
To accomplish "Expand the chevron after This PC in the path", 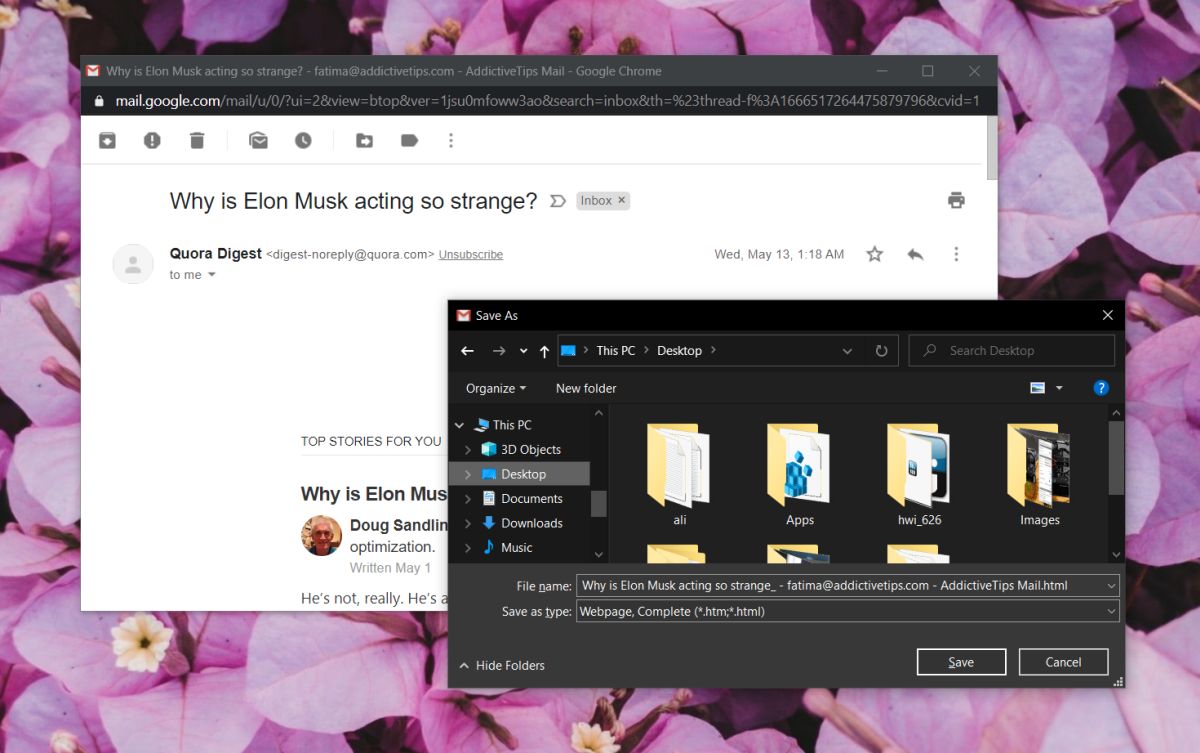I will [646, 351].
